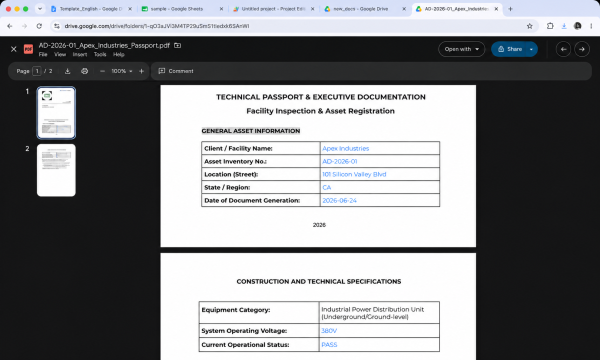The image size is (600, 360).
Task: Click '101 Silicon Valley Blvd' location value
Action: pyautogui.click(x=354, y=174)
